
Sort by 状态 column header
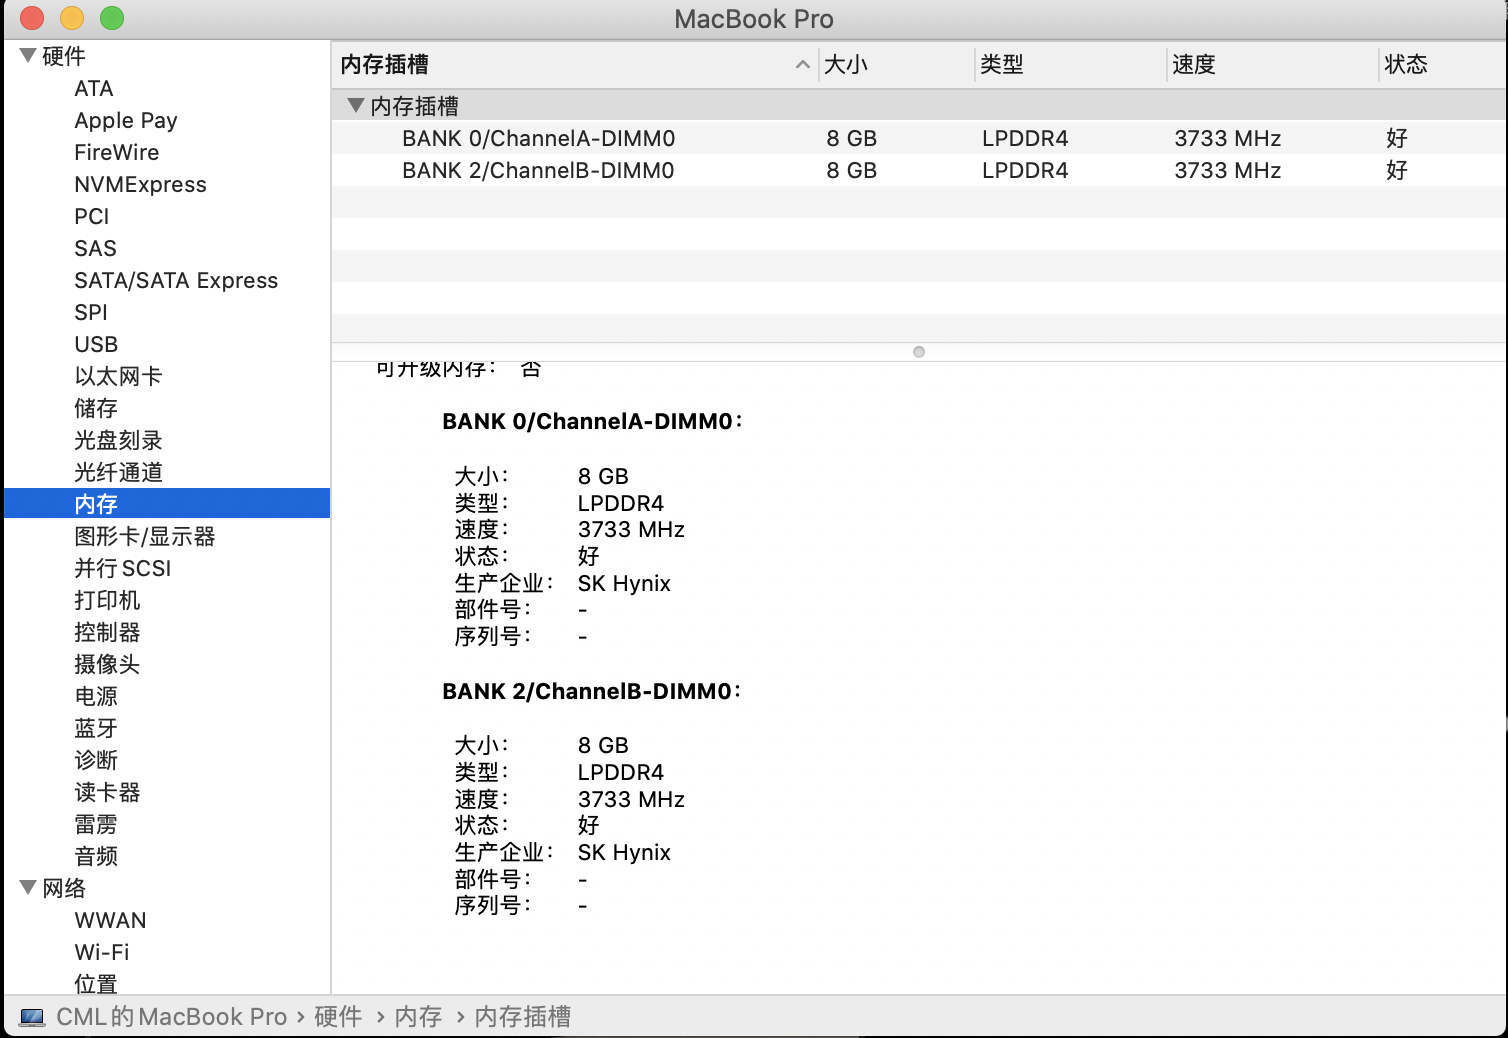pyautogui.click(x=1405, y=65)
